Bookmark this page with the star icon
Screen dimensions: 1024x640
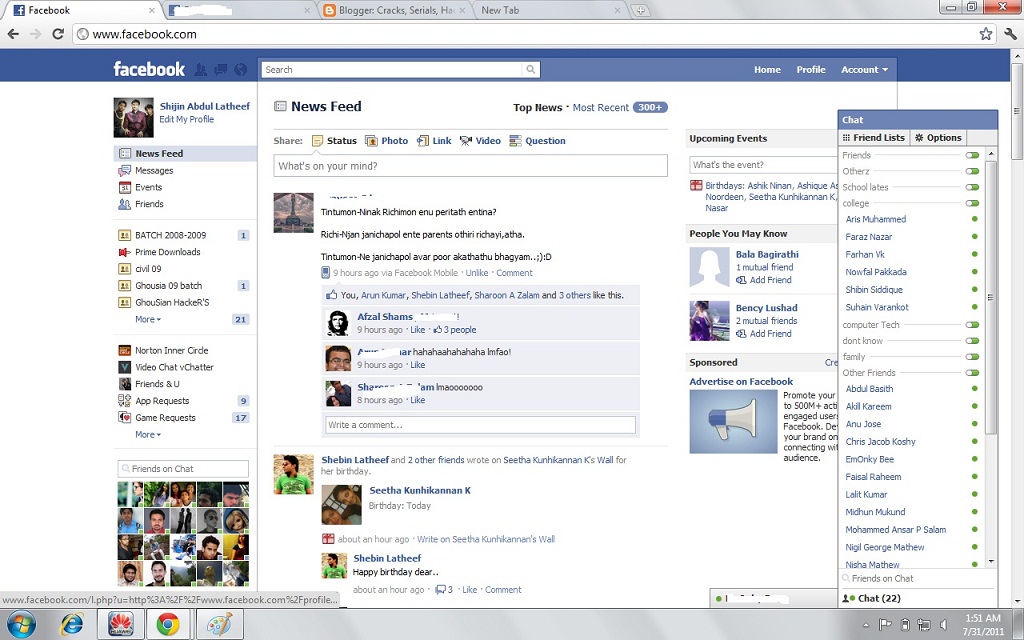pyautogui.click(x=985, y=34)
